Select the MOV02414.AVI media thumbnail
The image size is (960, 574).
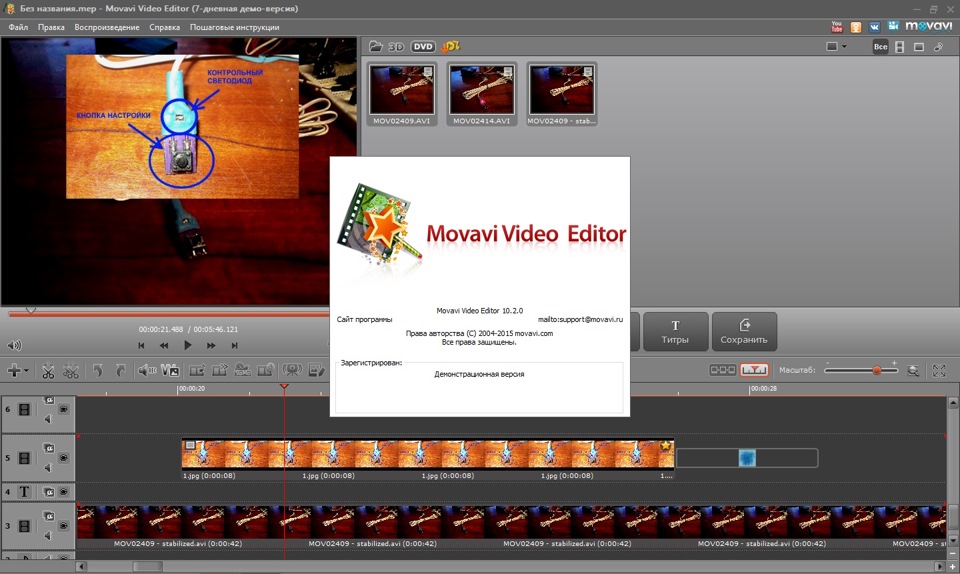click(x=481, y=94)
